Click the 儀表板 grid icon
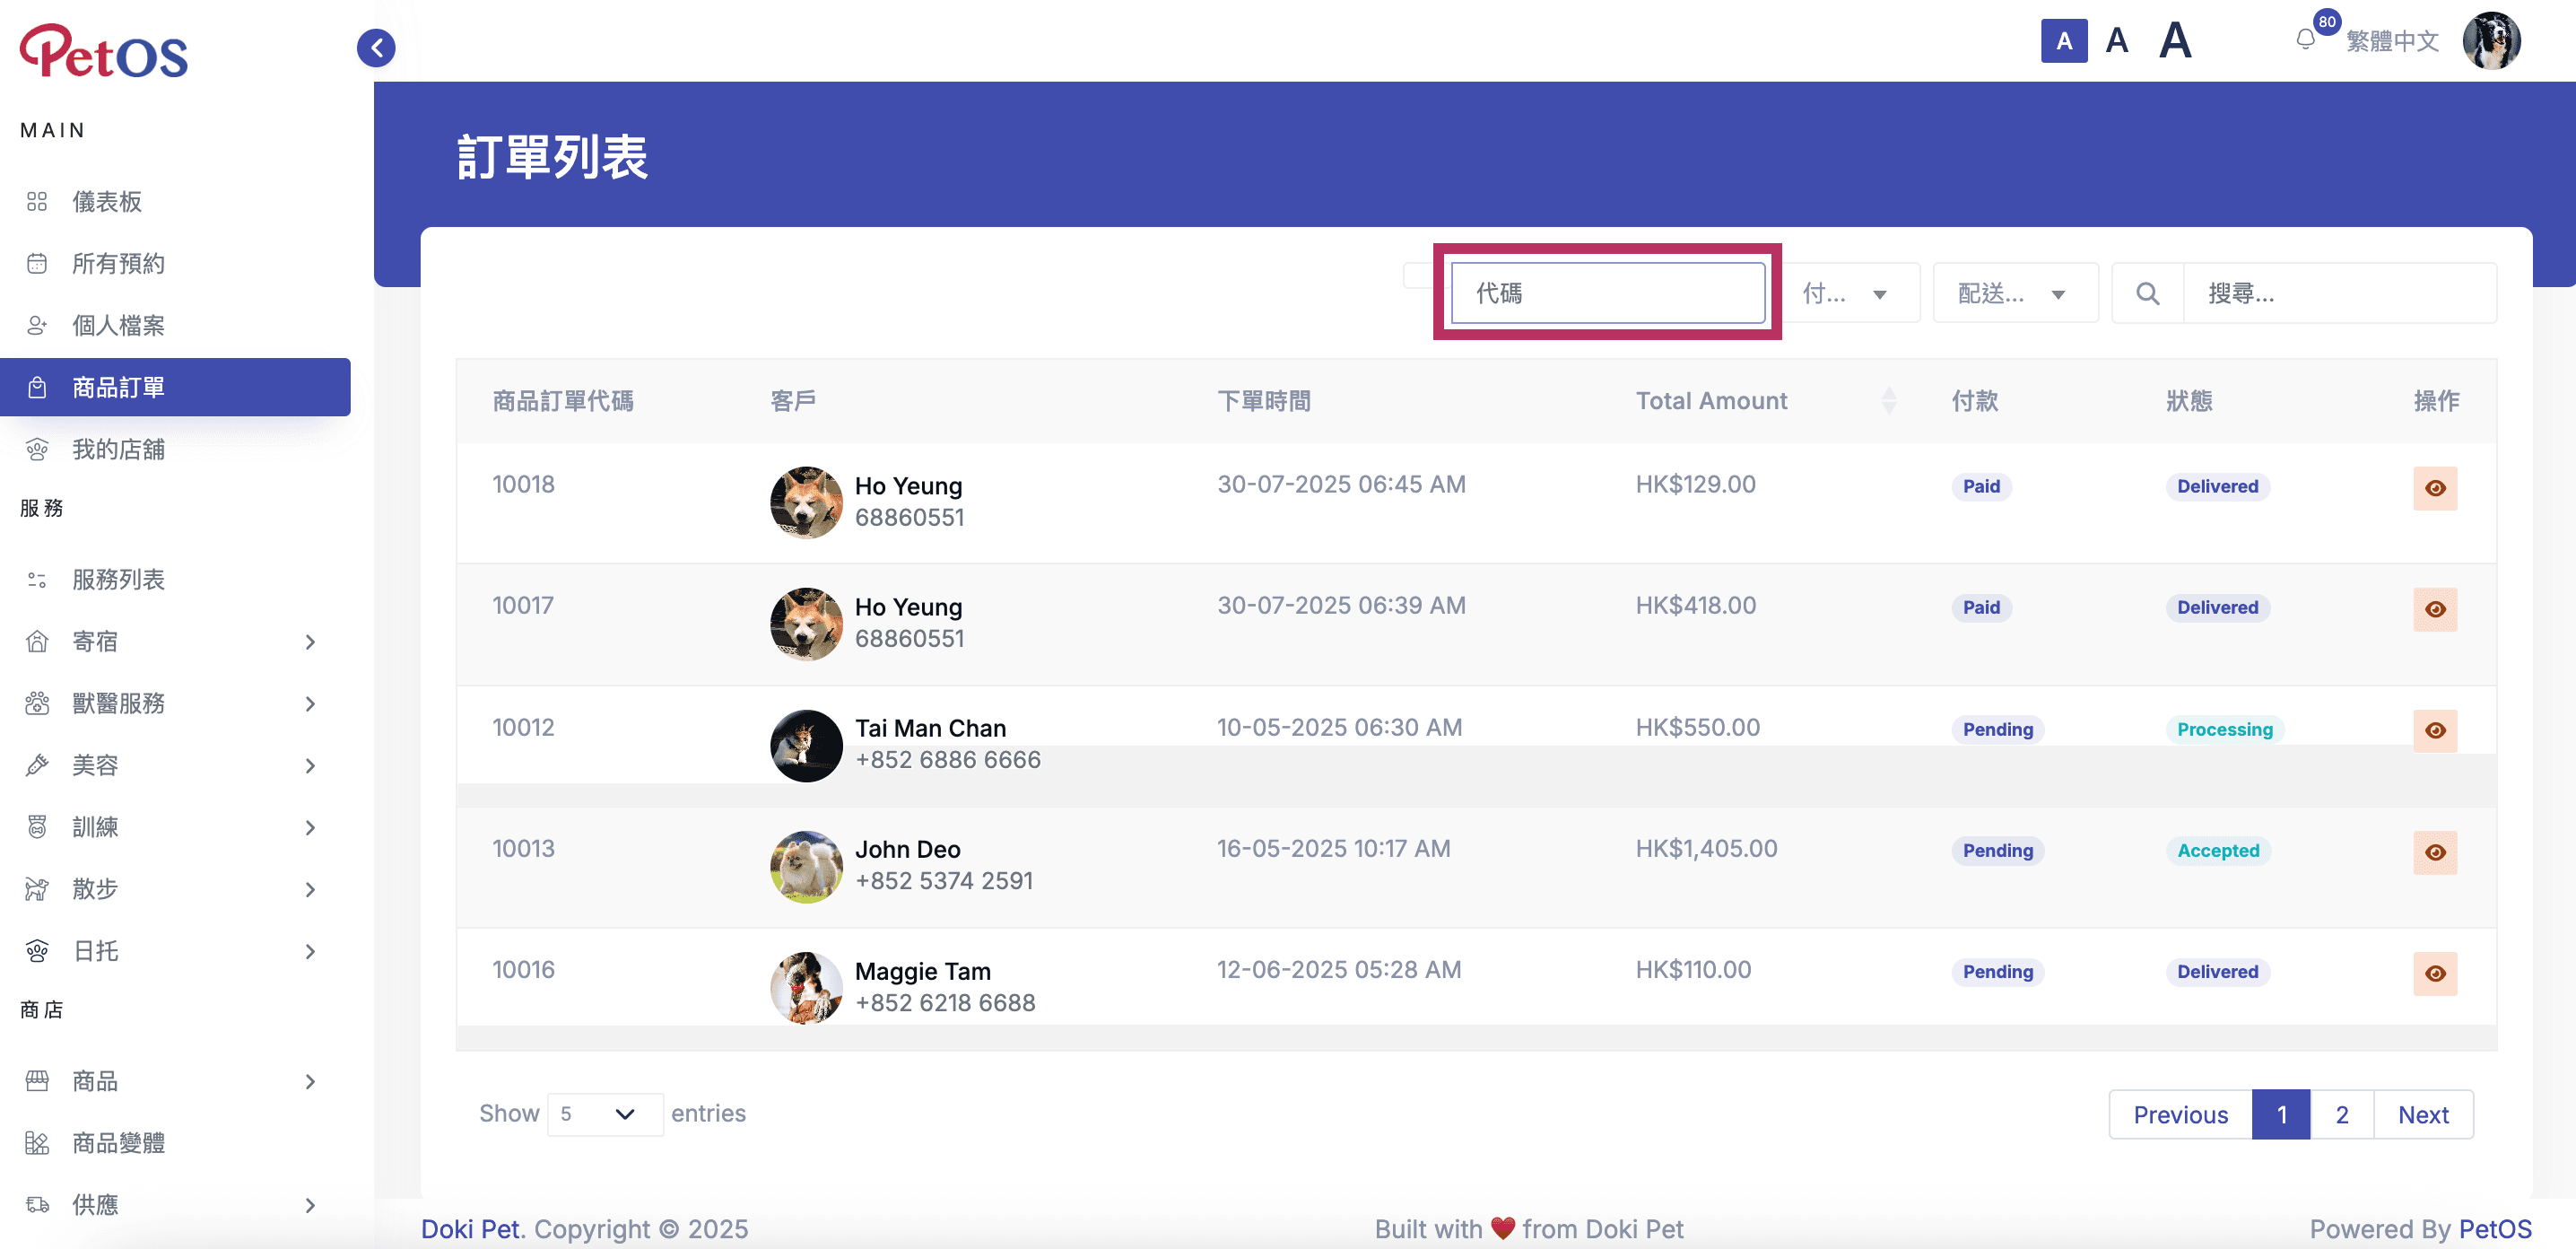 37,201
